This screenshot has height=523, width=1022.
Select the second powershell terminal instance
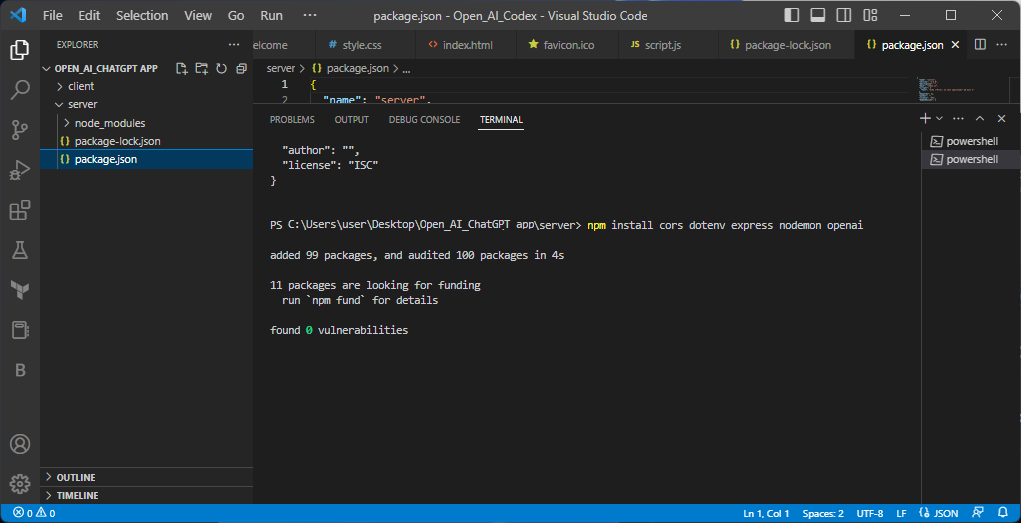click(x=971, y=159)
